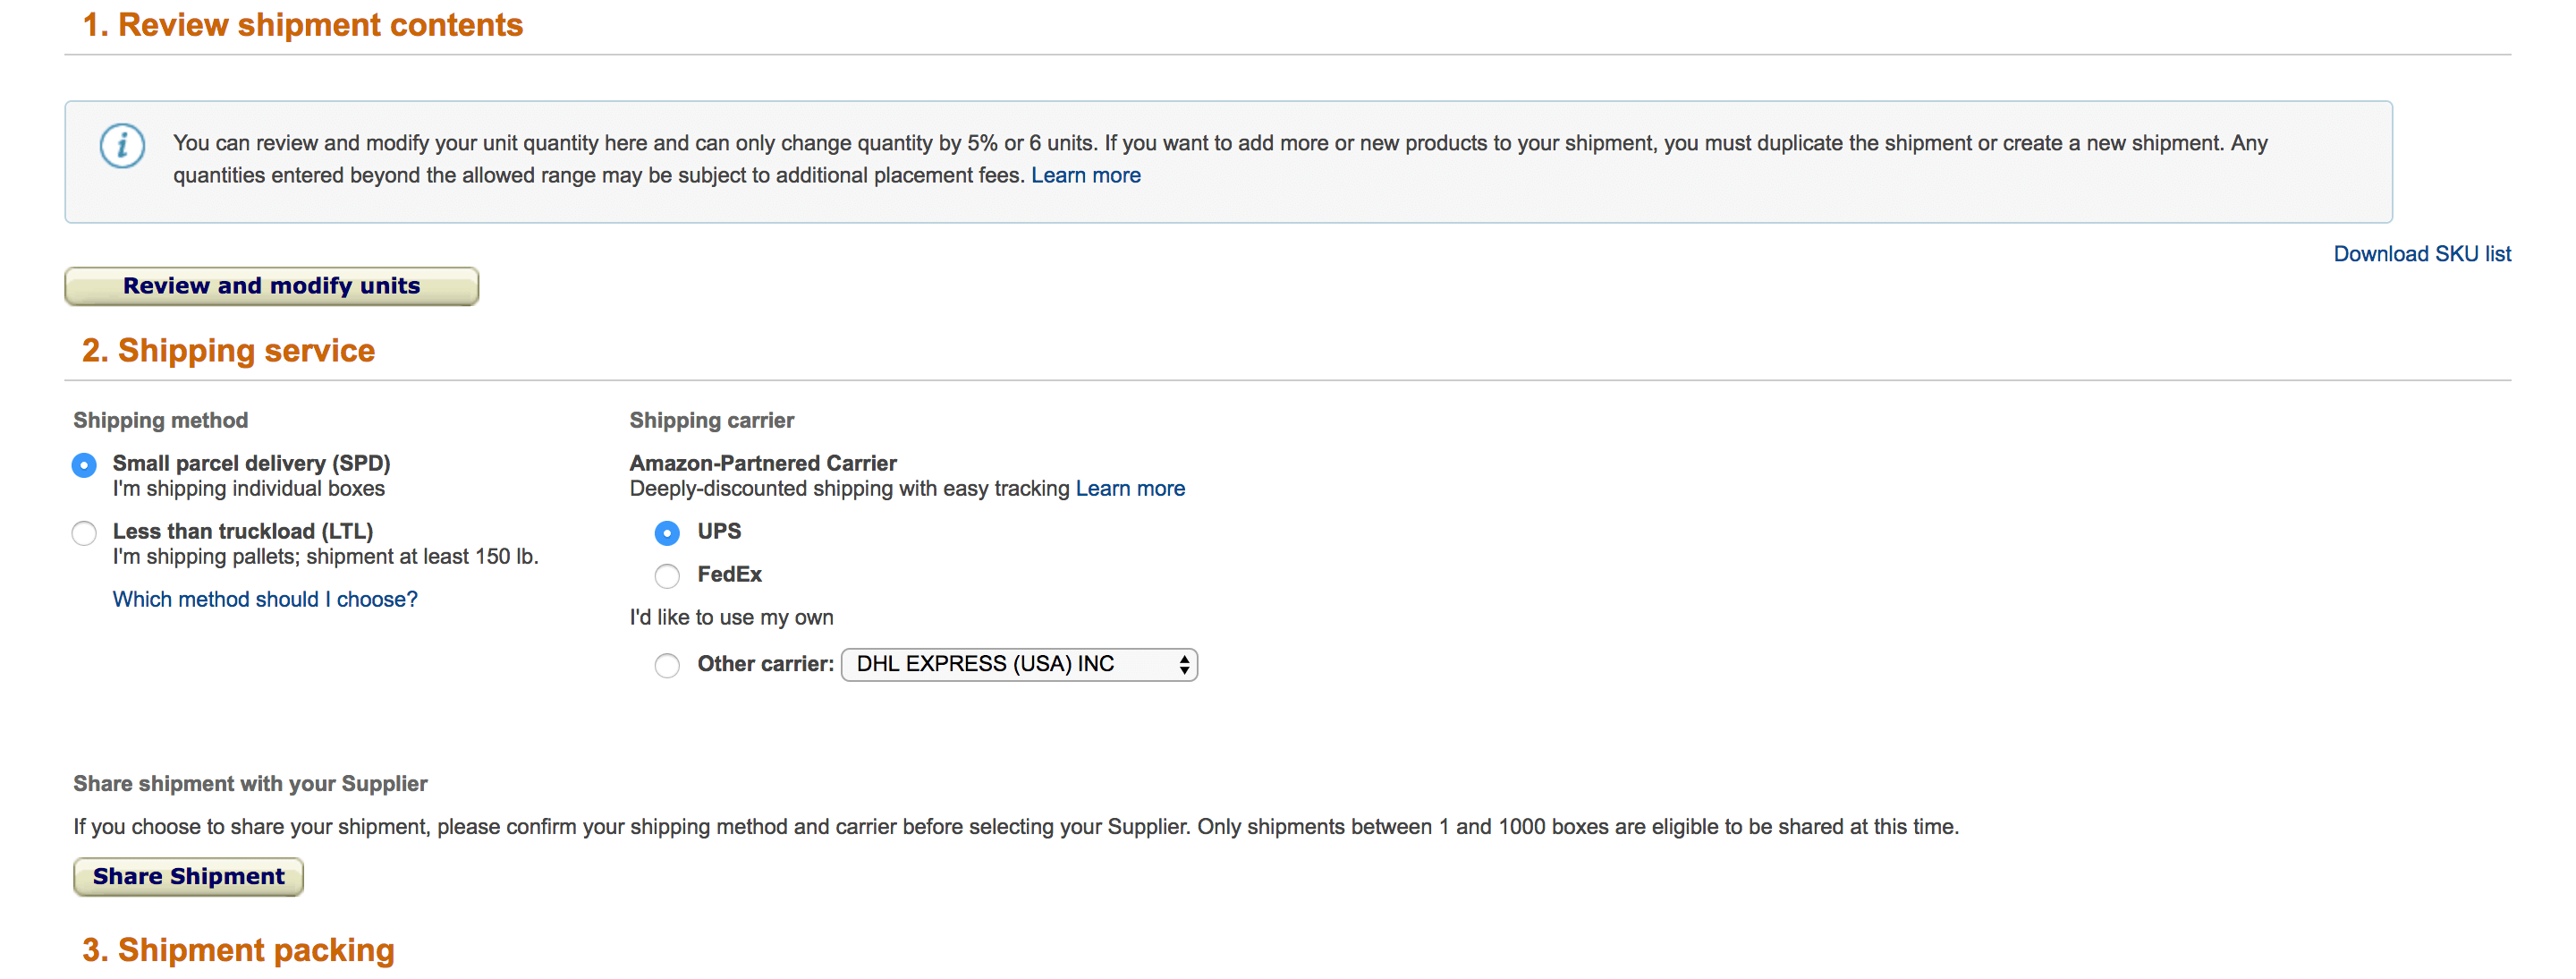
Task: Select the UPS carrier radio button
Action: click(667, 533)
